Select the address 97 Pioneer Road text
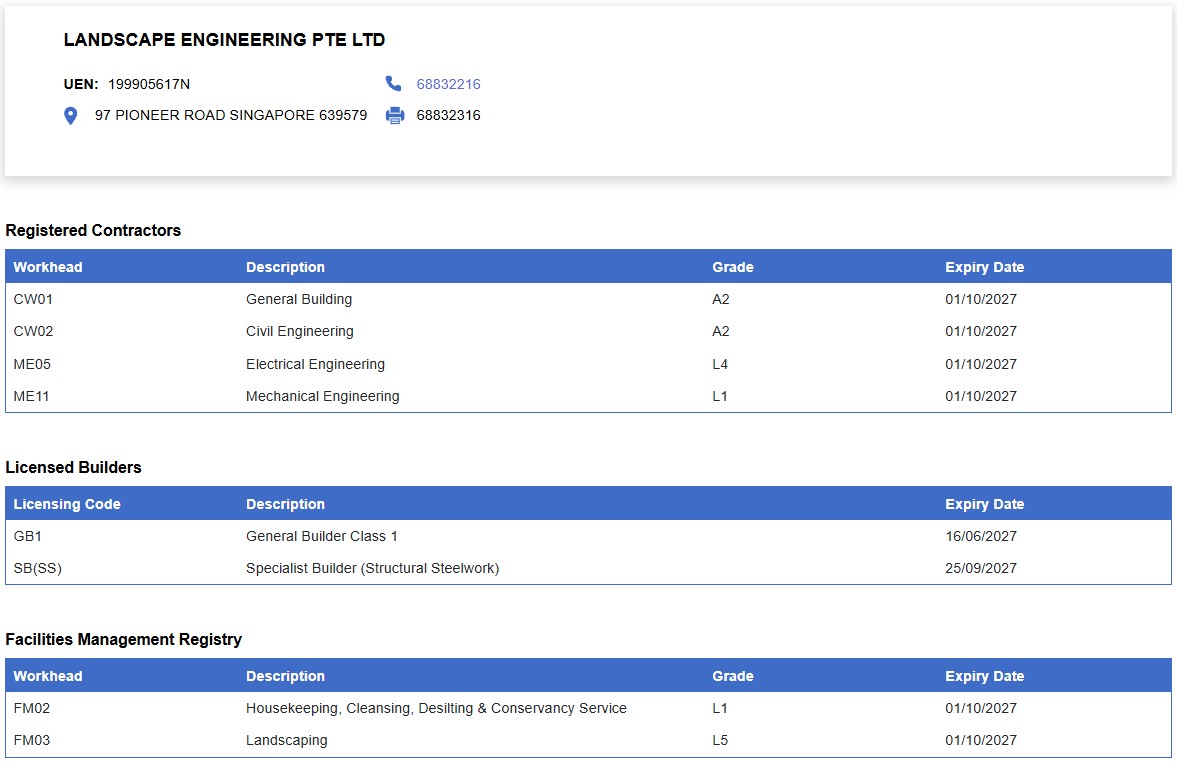This screenshot has width=1177, height=763. coord(230,116)
